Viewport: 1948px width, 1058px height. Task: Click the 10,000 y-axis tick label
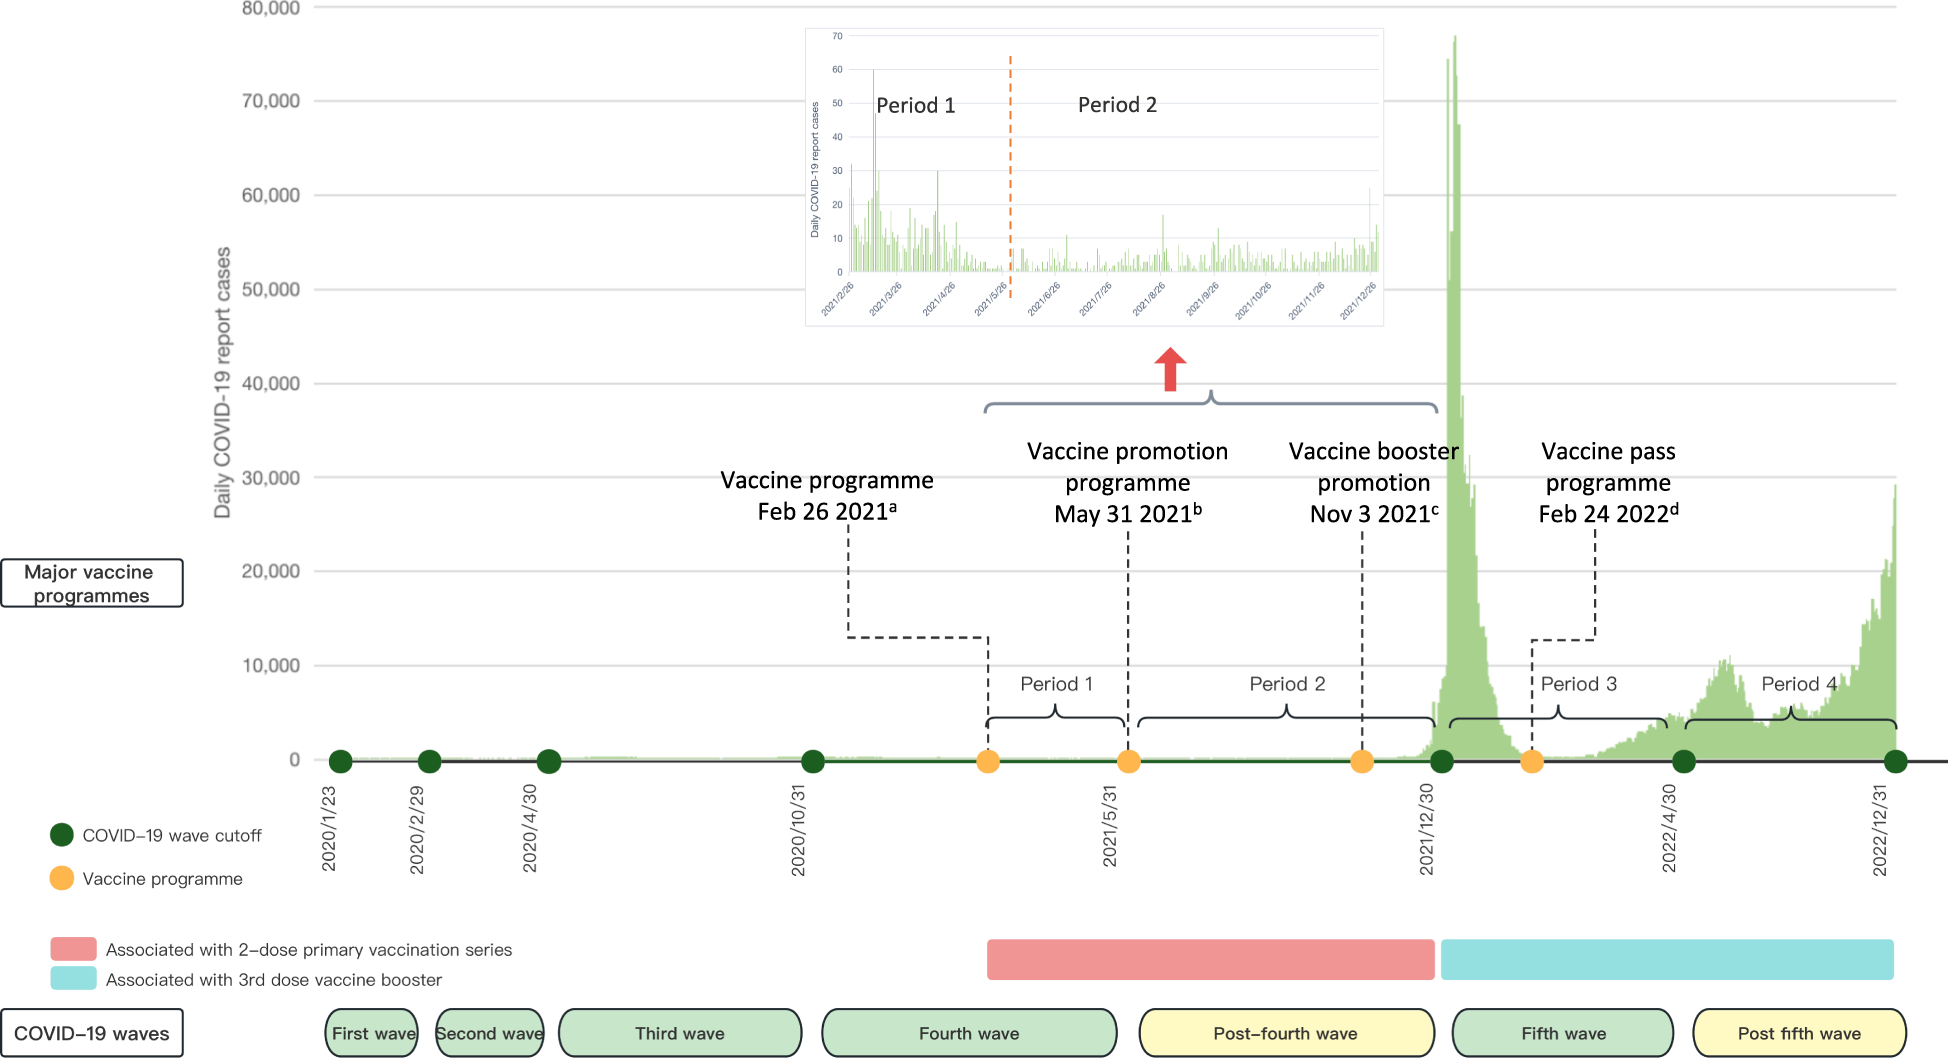tap(270, 665)
